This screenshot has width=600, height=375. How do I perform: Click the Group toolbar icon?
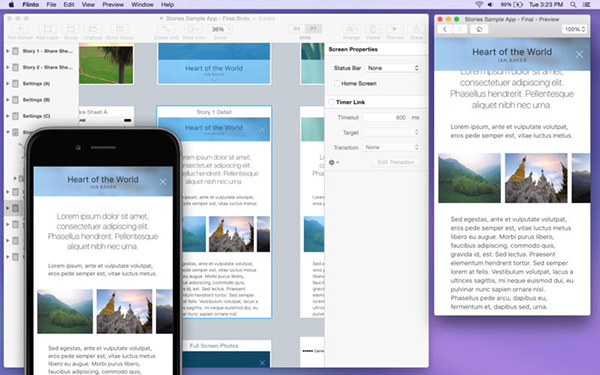click(x=71, y=29)
